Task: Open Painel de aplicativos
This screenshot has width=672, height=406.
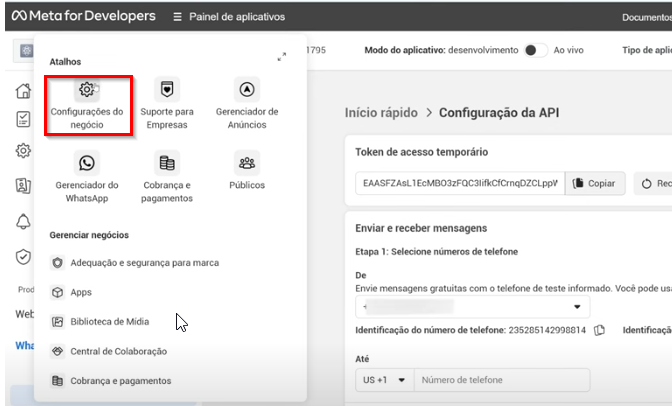Action: 237,17
